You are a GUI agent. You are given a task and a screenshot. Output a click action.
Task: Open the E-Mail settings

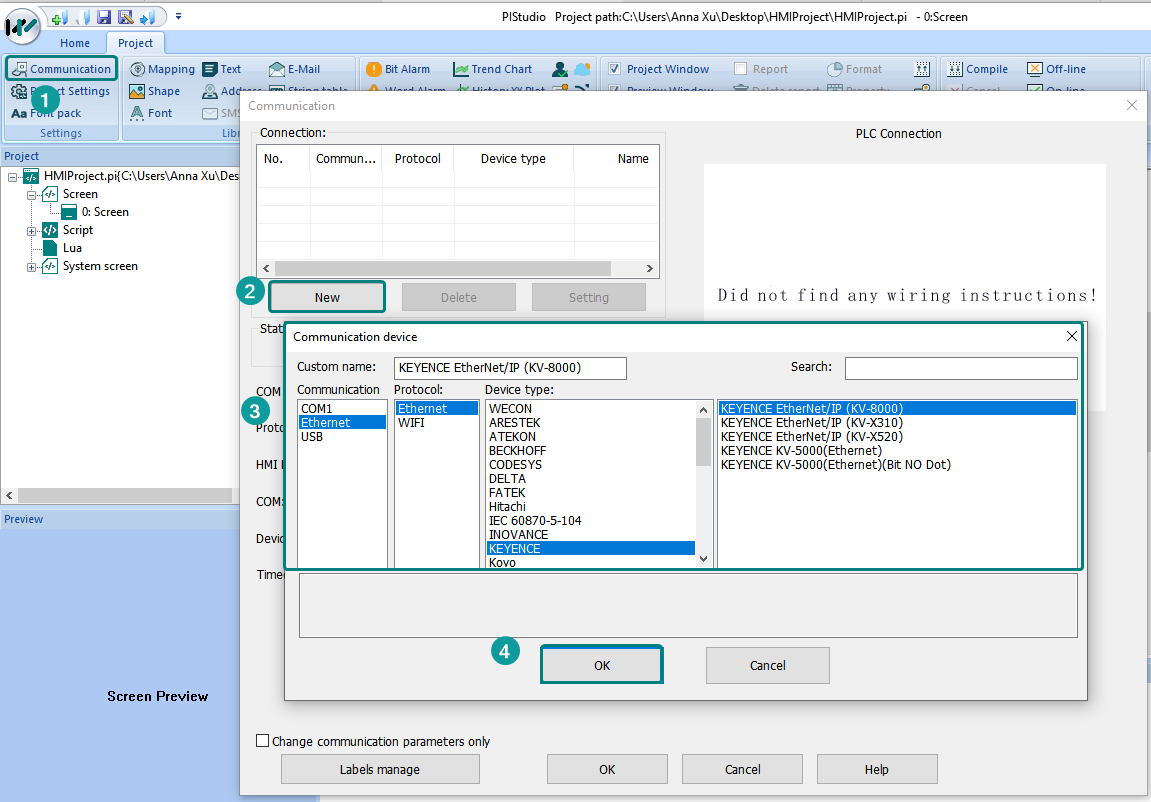pos(294,69)
